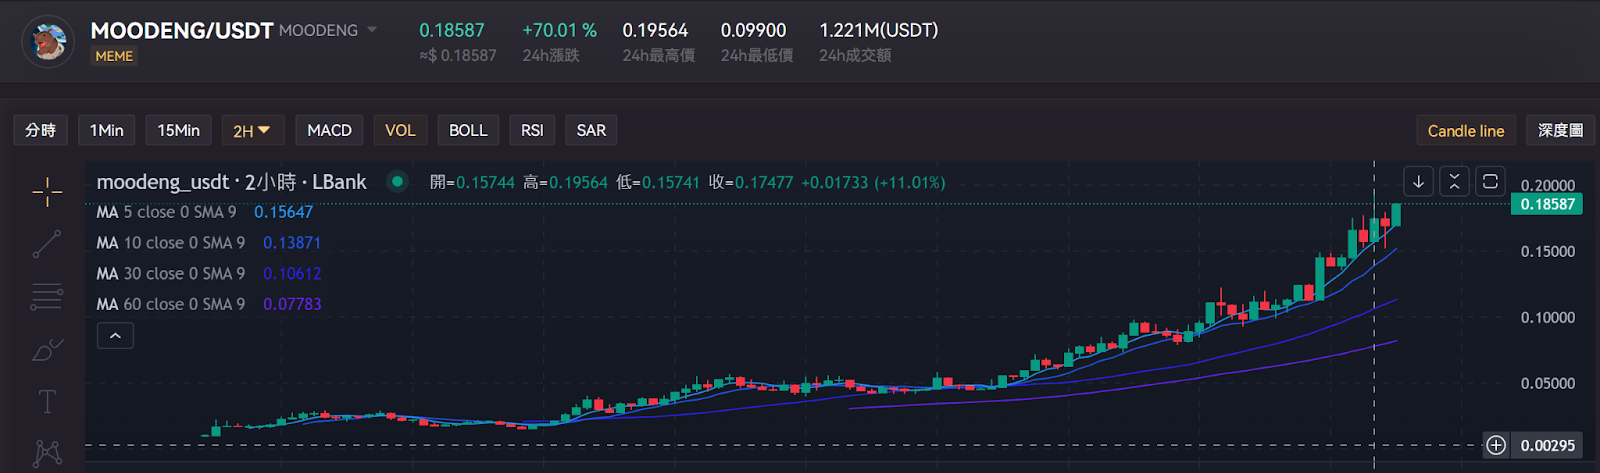The width and height of the screenshot is (1600, 473).
Task: Click the moodeng_usdt chart symbol title
Action: click(x=231, y=182)
